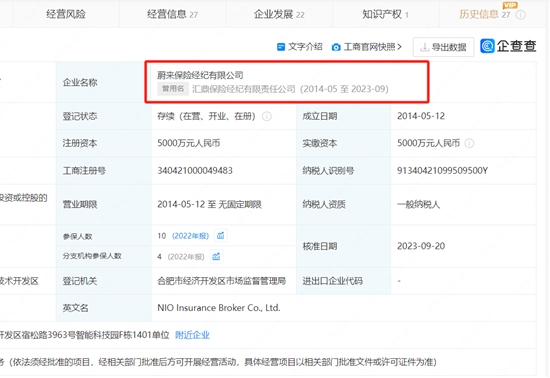This screenshot has width=550, height=378.
Task: Click info icon beside 历史信息
Action: click(521, 15)
